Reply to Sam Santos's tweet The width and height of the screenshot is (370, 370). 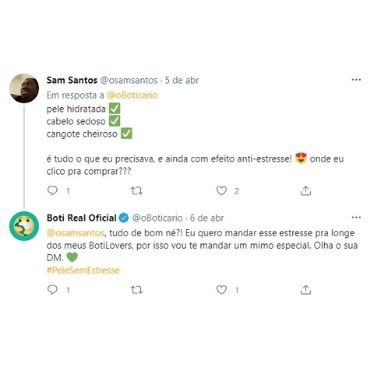coord(53,191)
